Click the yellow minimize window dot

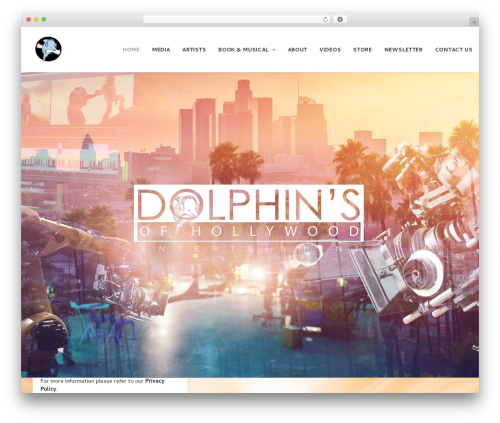pyautogui.click(x=36, y=20)
